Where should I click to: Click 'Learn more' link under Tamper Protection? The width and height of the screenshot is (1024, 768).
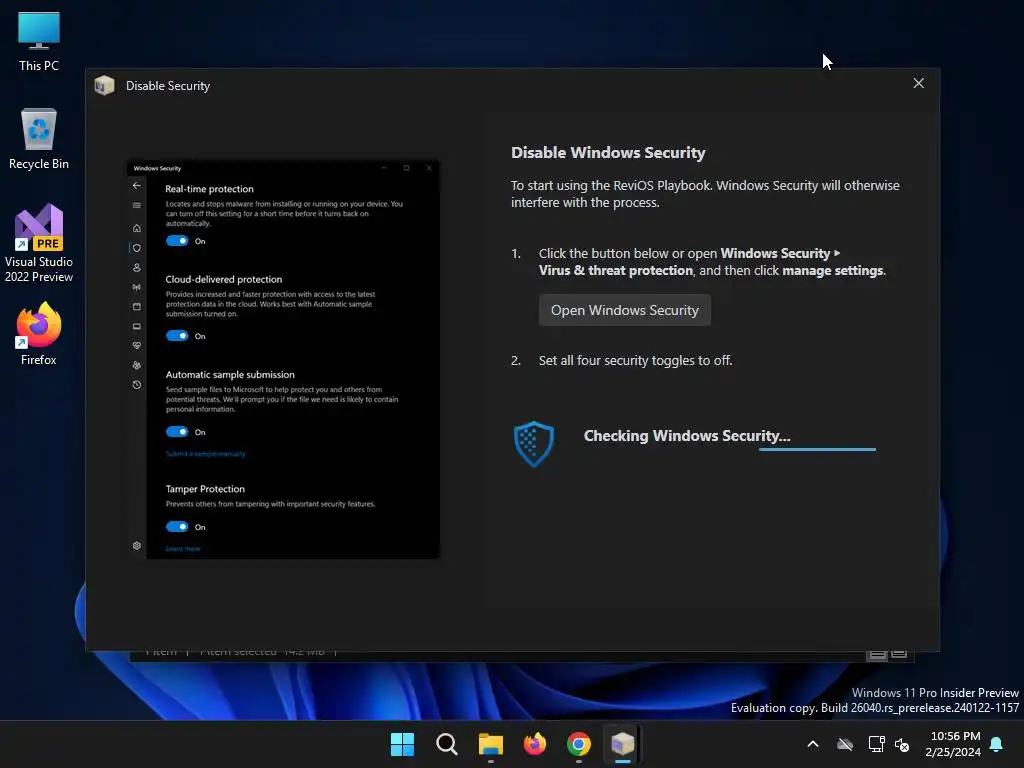point(183,549)
